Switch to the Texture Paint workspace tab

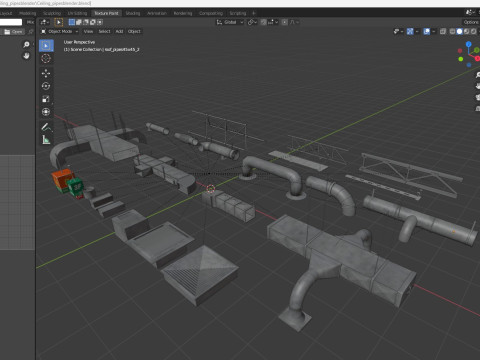[x=106, y=13]
